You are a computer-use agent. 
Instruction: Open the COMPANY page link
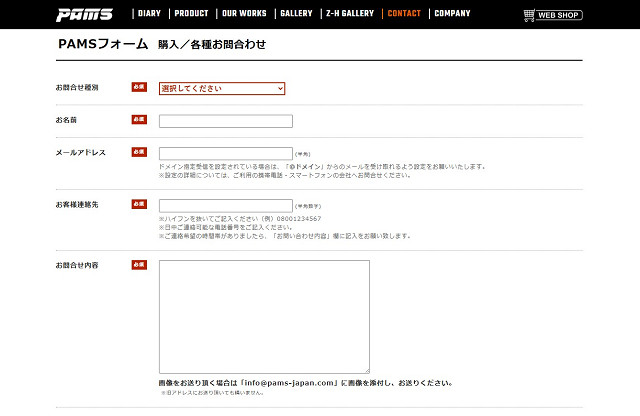point(452,14)
